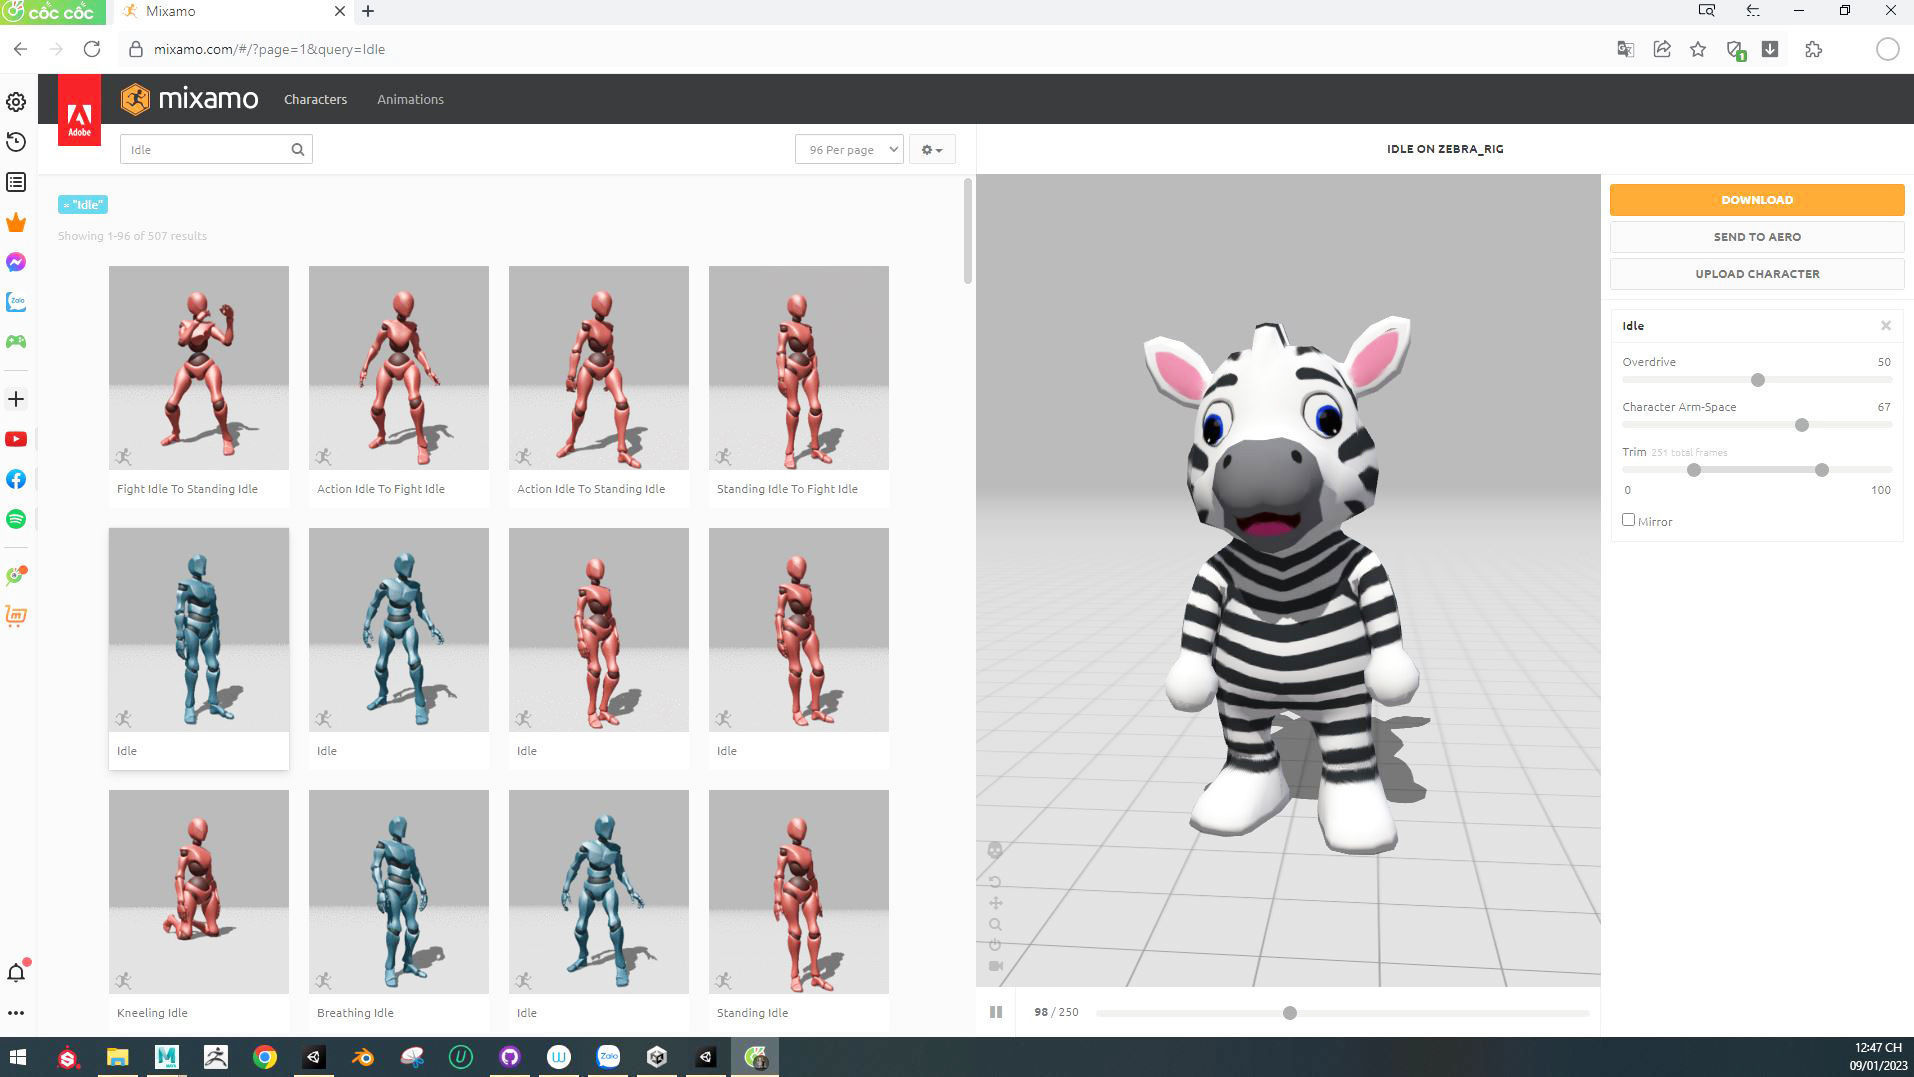This screenshot has height=1077, width=1914.
Task: Open the gear settings dropdown next to per page
Action: tap(932, 150)
